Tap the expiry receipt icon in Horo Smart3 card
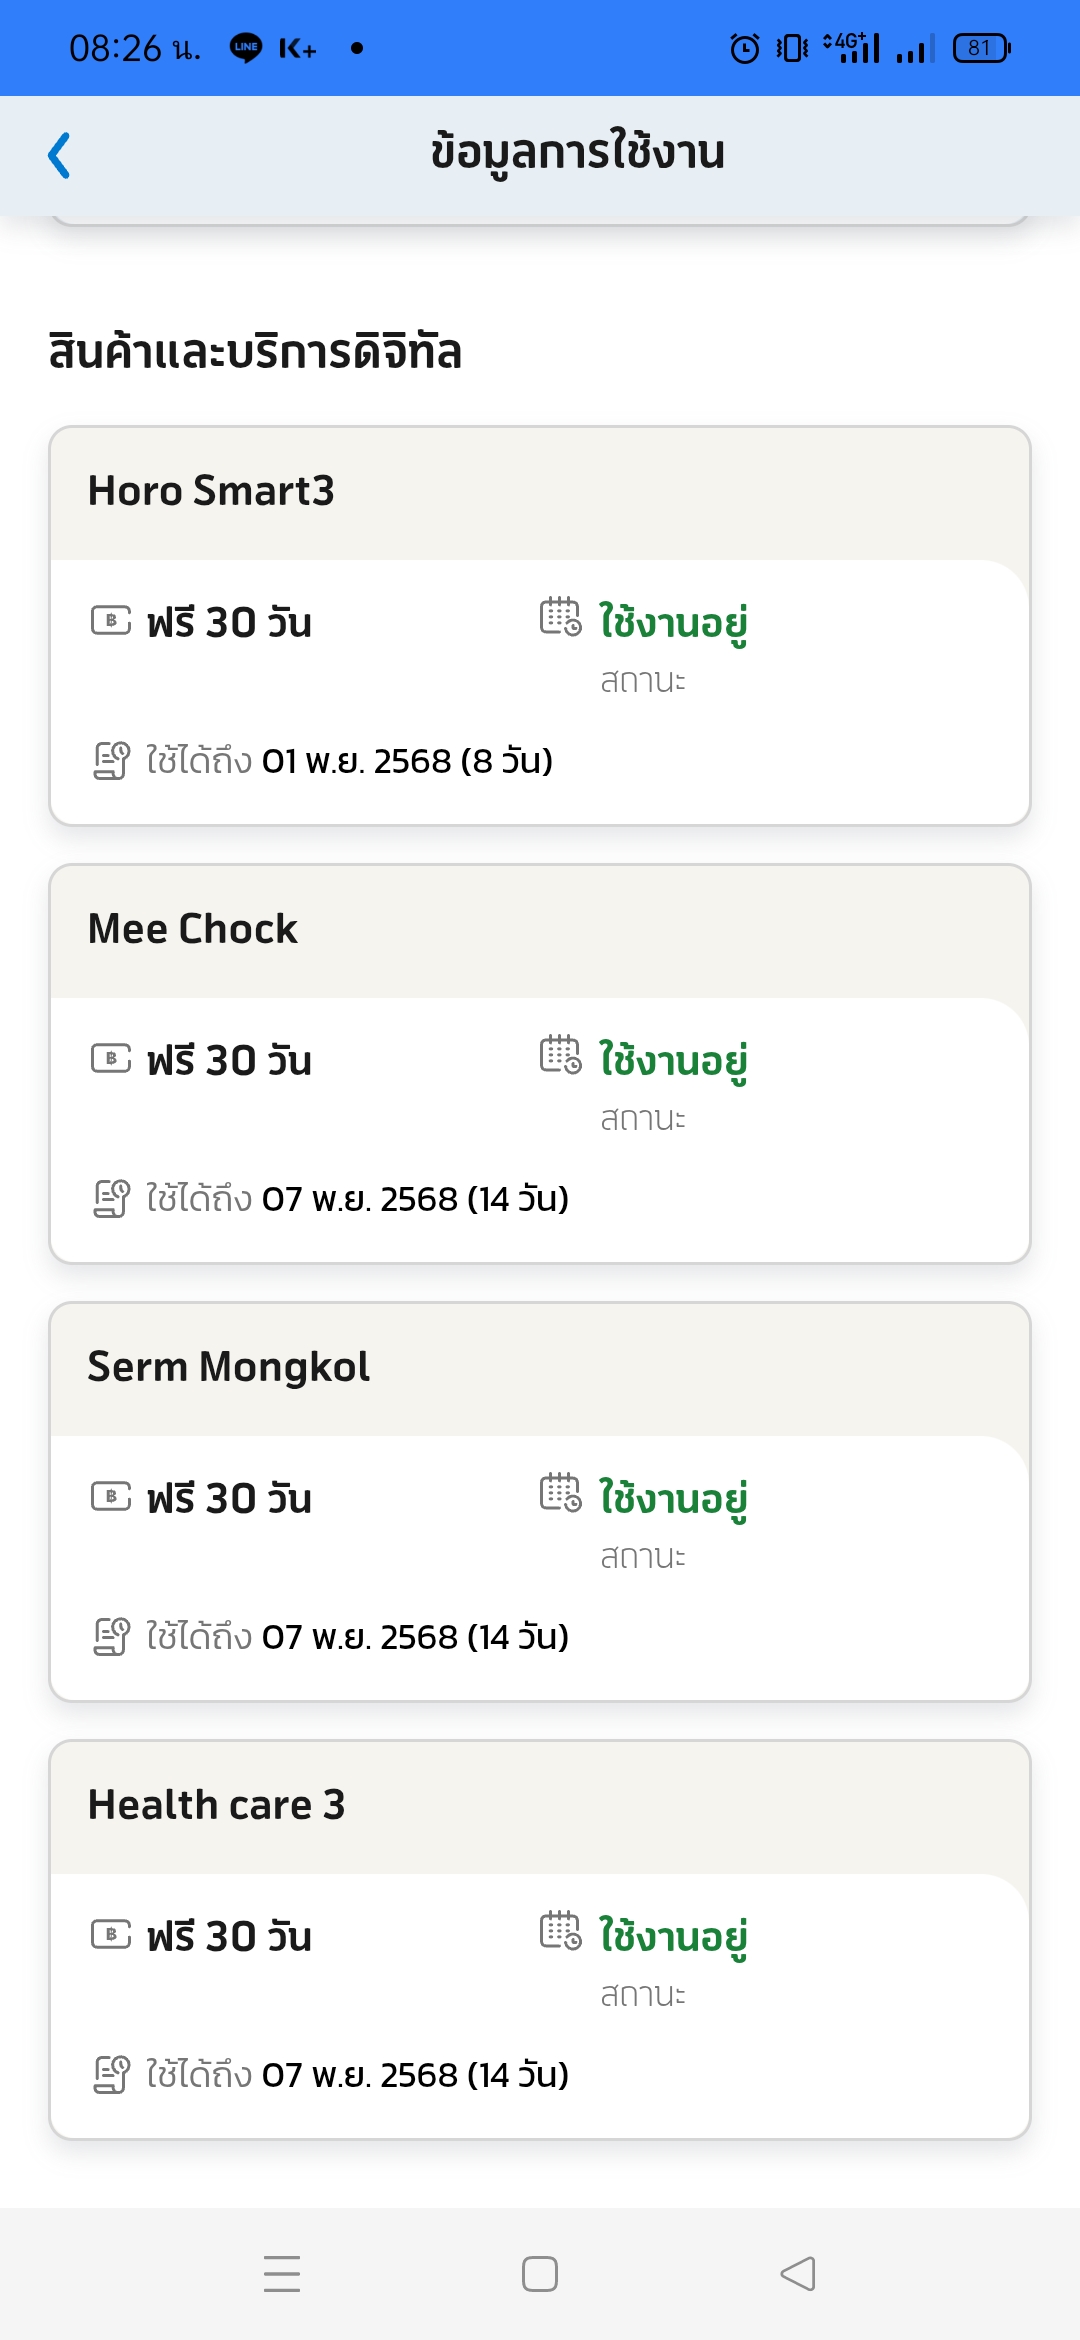The width and height of the screenshot is (1080, 2340). [111, 761]
